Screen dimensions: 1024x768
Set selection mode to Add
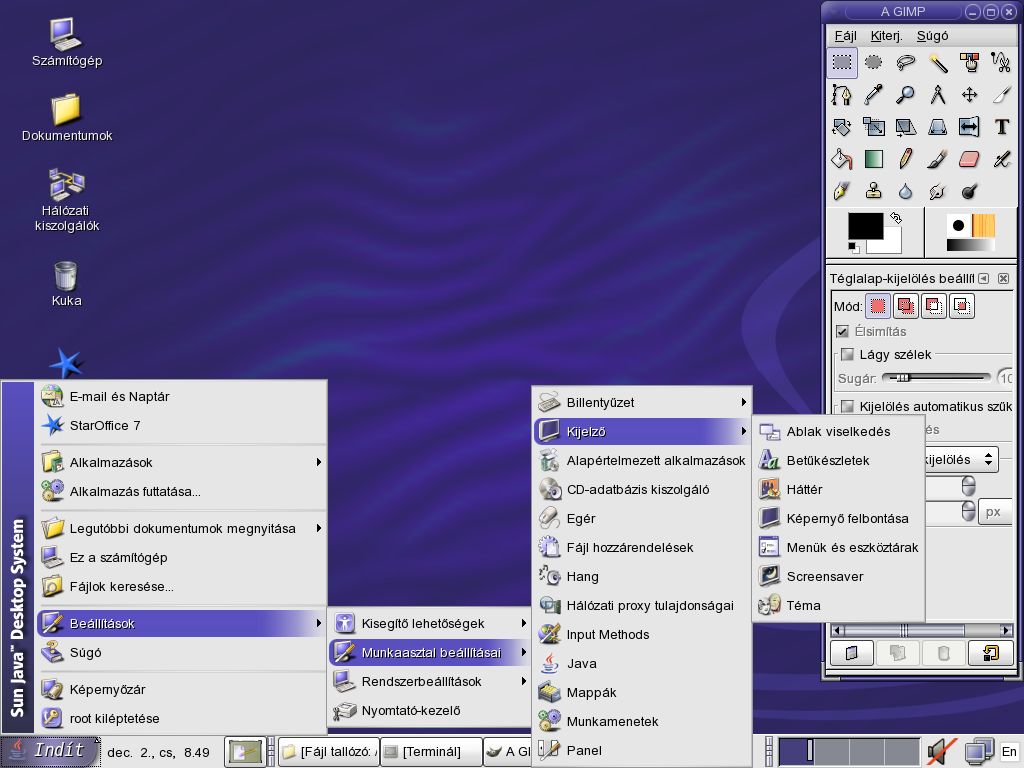[906, 306]
